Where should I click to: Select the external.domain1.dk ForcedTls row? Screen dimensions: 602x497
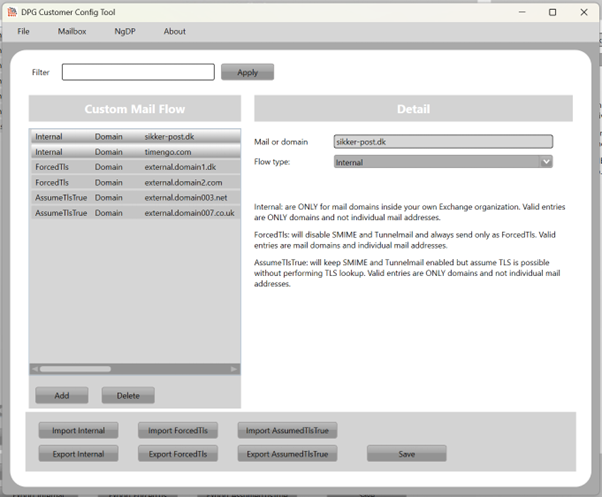(x=135, y=167)
